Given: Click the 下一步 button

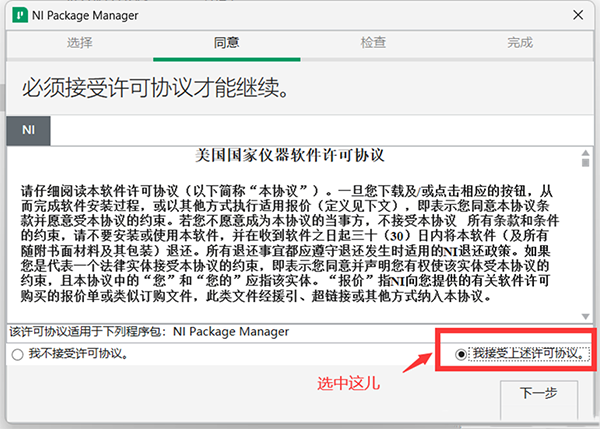Looking at the screenshot, I should (x=539, y=399).
